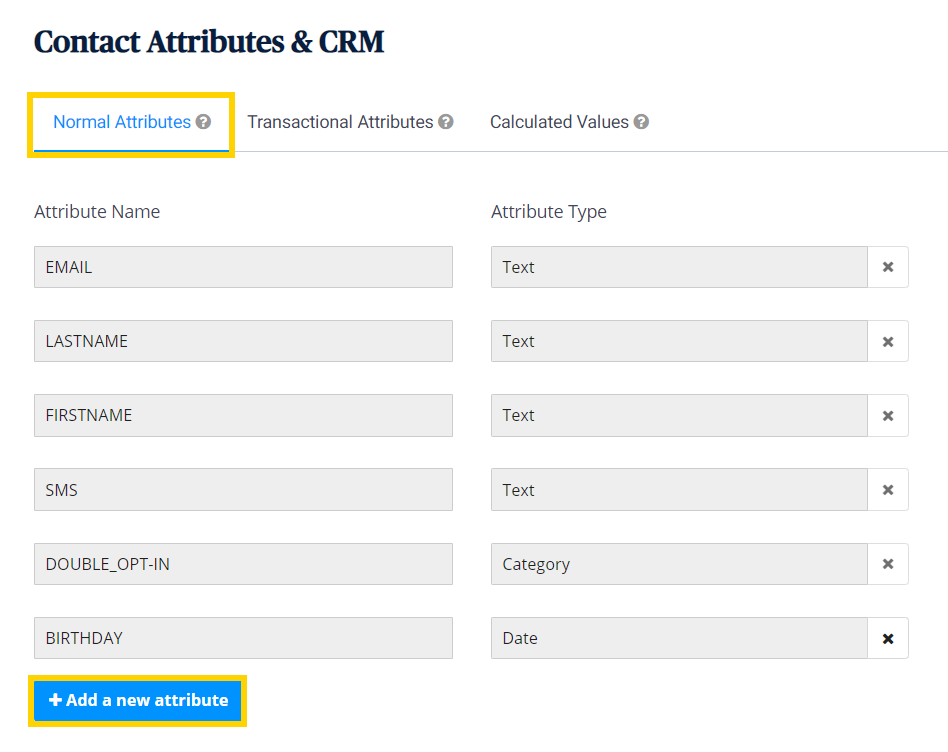Screen dimensions: 948x752
Task: Click the EMAIL attribute name field
Action: click(243, 267)
